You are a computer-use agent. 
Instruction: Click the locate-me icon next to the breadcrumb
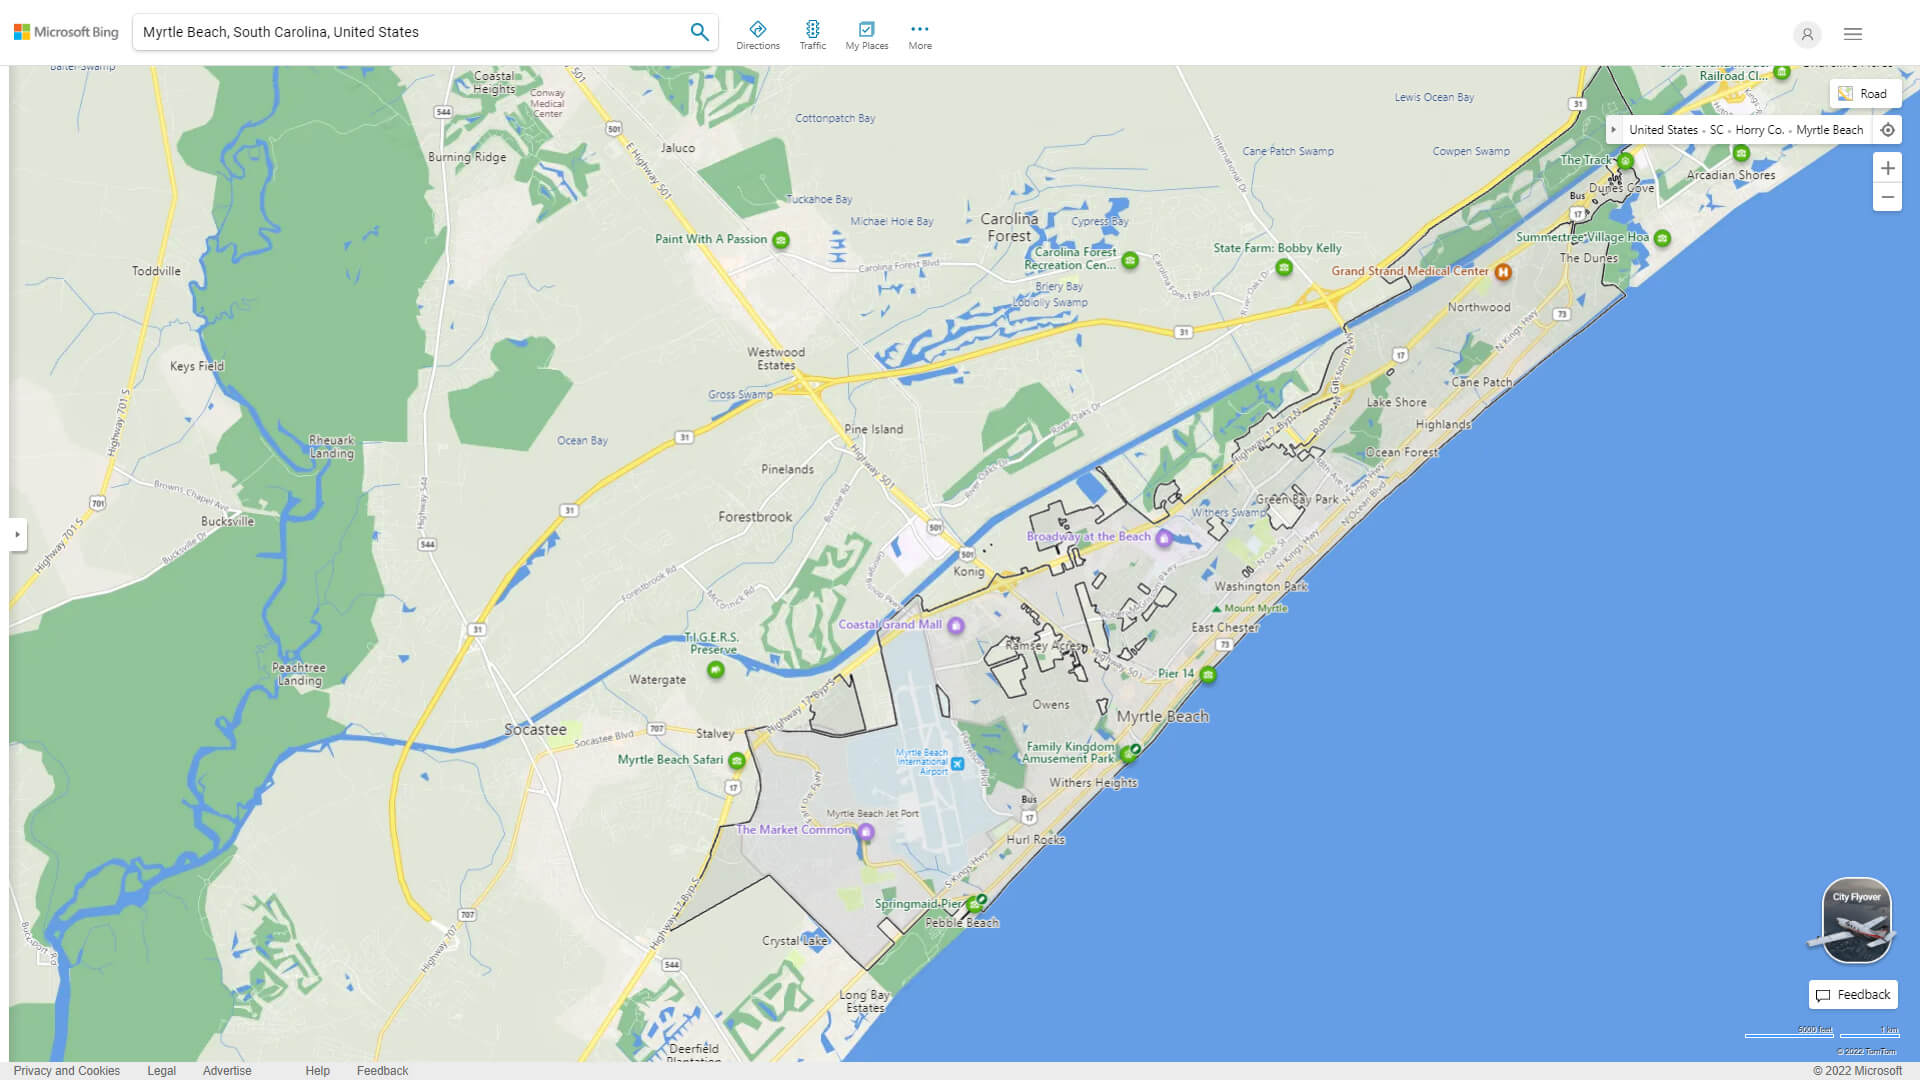click(1888, 129)
